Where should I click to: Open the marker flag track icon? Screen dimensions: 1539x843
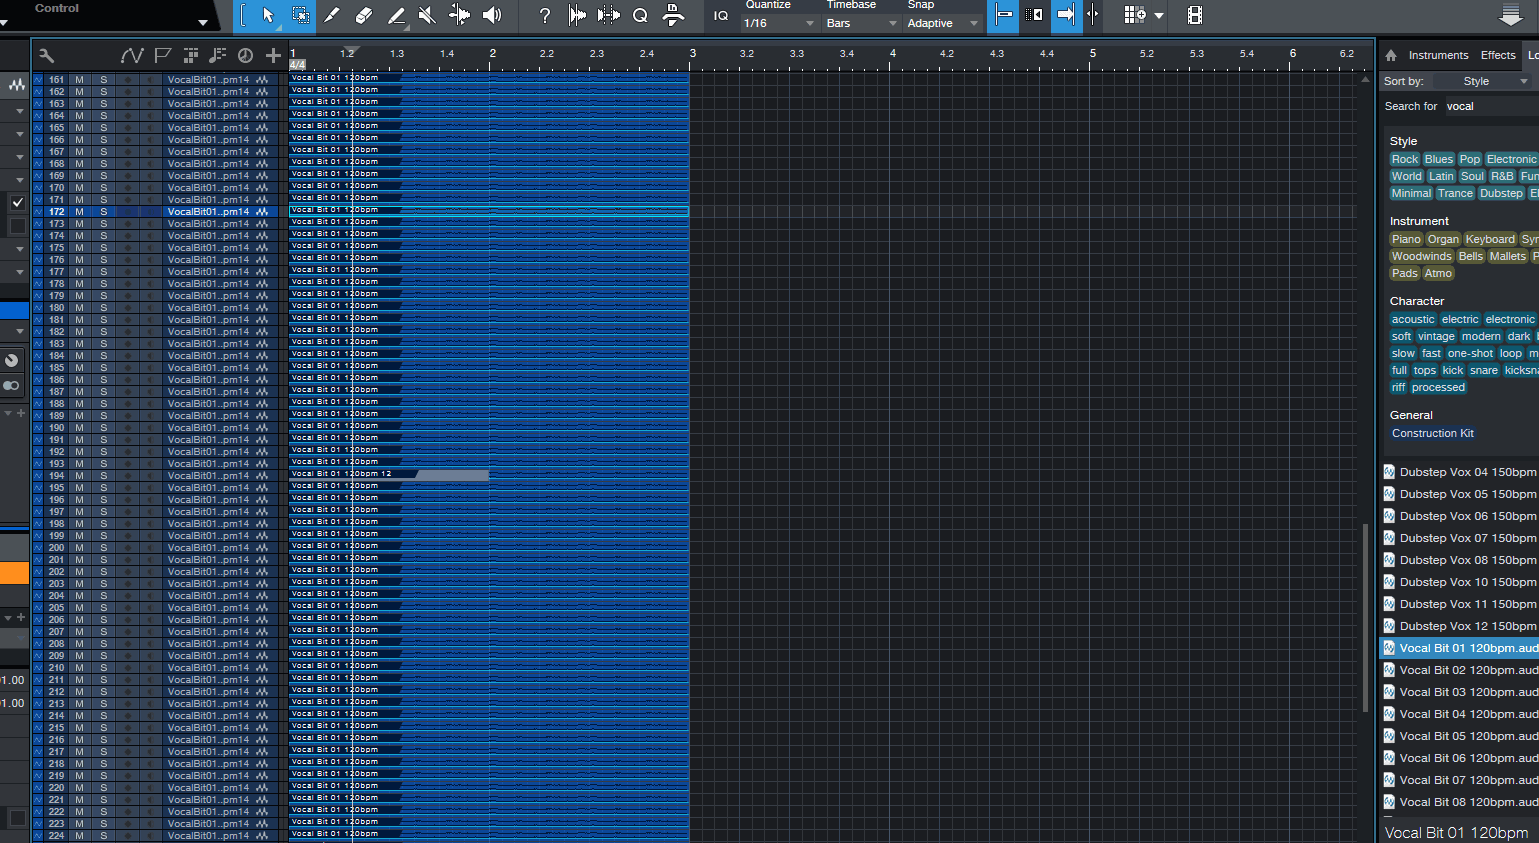point(162,56)
